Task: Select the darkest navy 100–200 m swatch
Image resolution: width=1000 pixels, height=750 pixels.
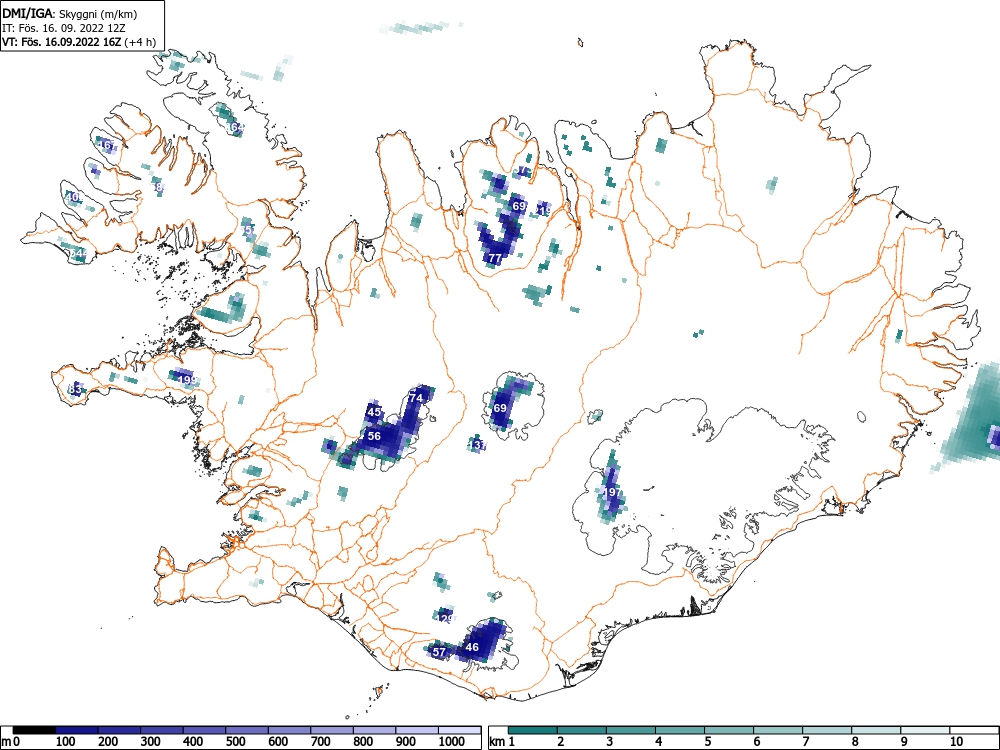Action: click(77, 730)
